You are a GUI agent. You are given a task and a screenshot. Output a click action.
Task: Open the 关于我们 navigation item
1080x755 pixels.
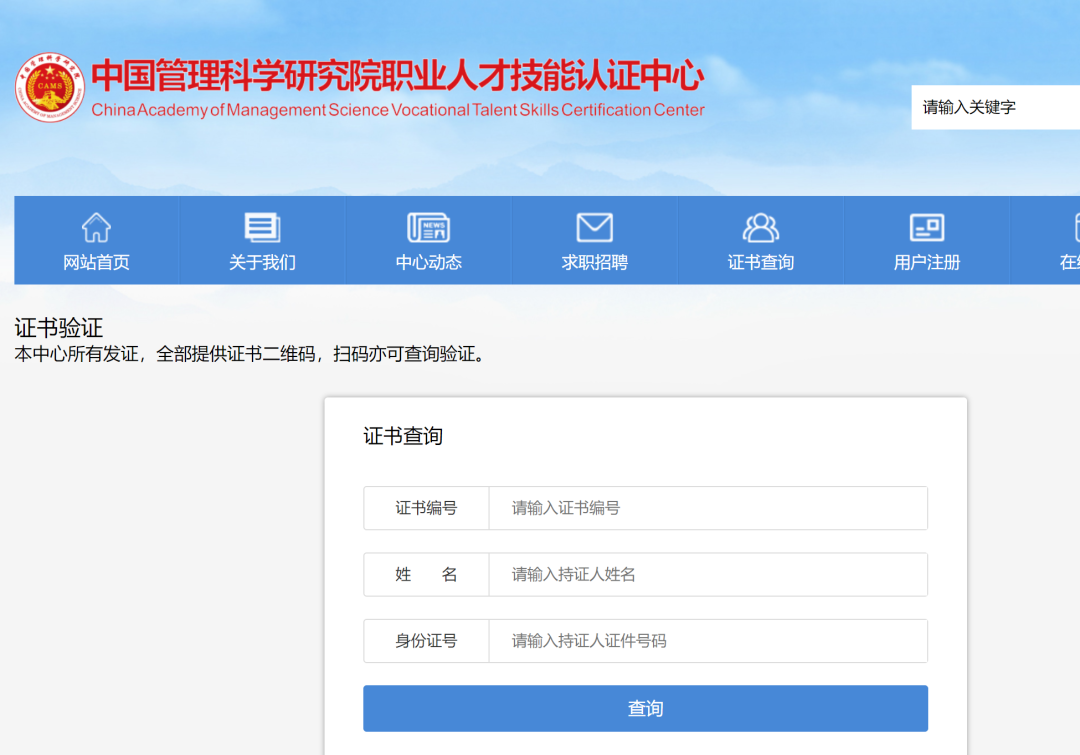tap(261, 263)
